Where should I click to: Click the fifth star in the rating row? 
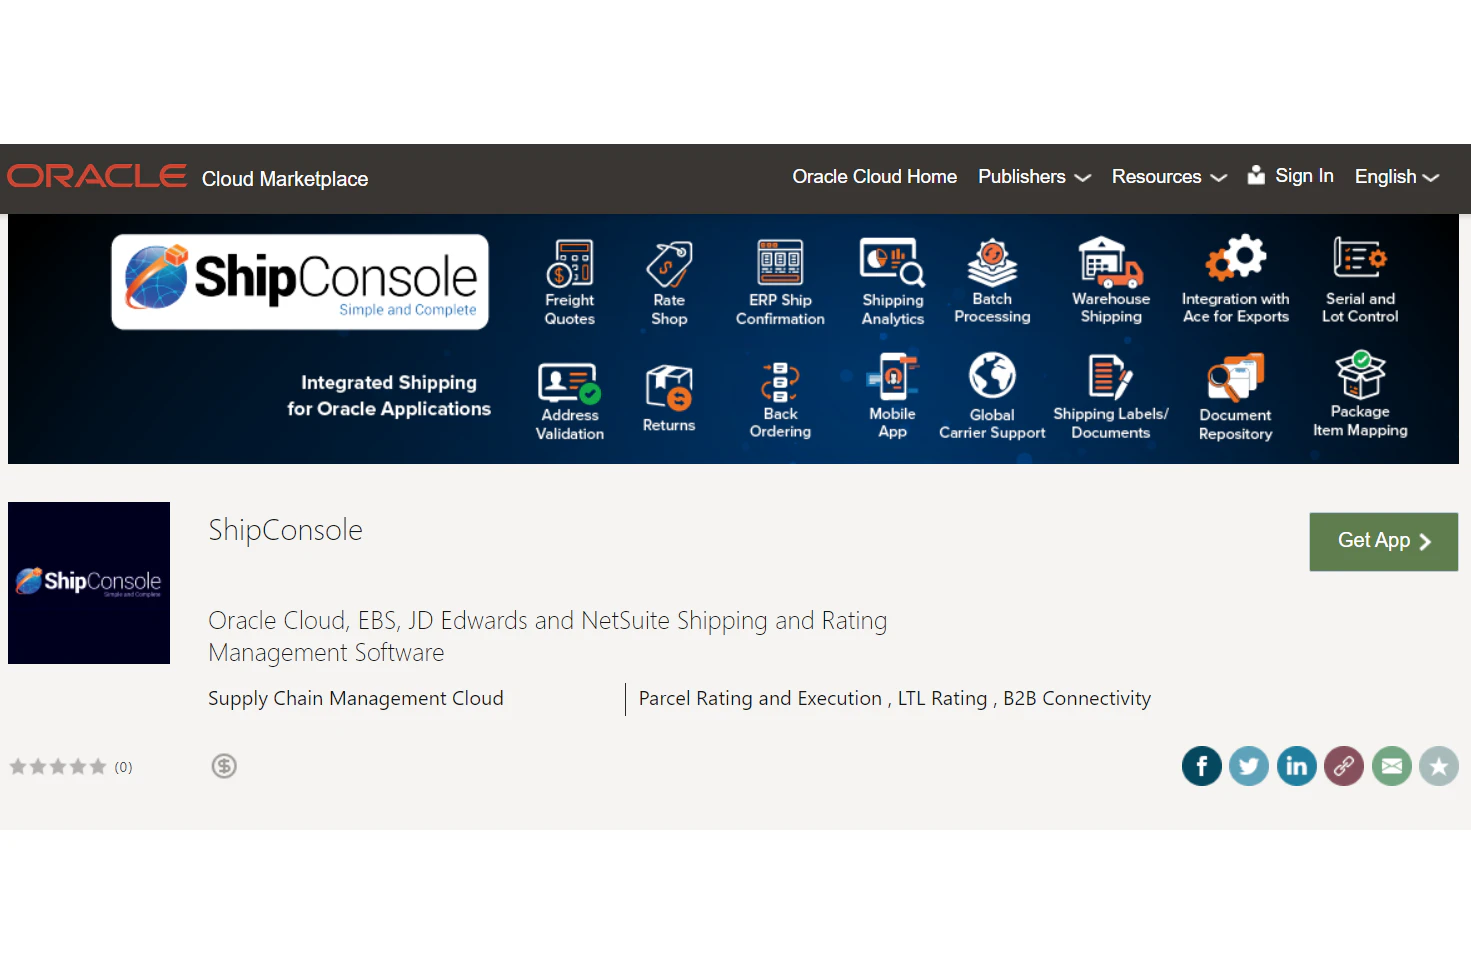(98, 766)
